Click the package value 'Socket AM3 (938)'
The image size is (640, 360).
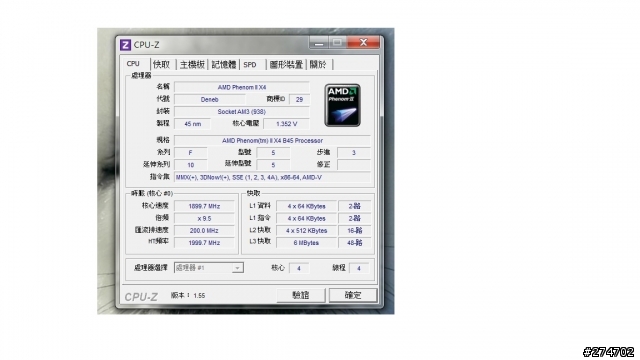coord(242,111)
